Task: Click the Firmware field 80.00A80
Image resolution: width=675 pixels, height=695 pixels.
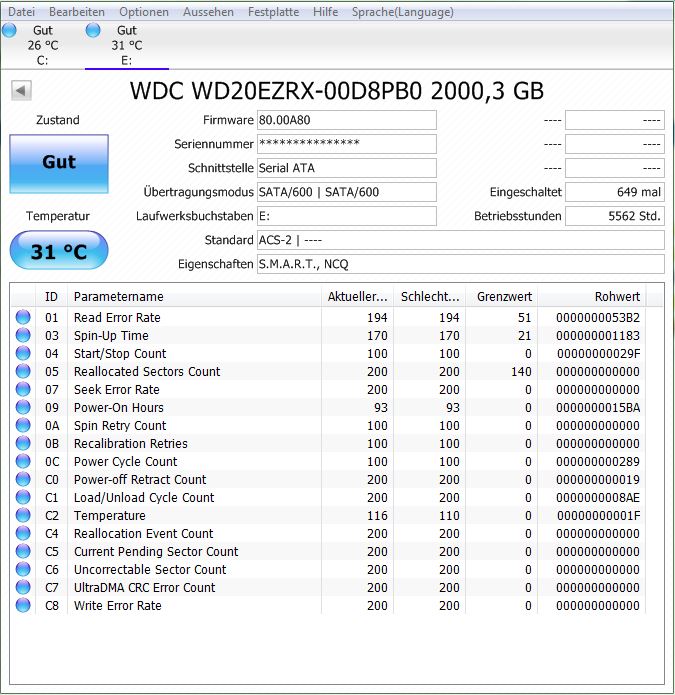Action: 347,120
